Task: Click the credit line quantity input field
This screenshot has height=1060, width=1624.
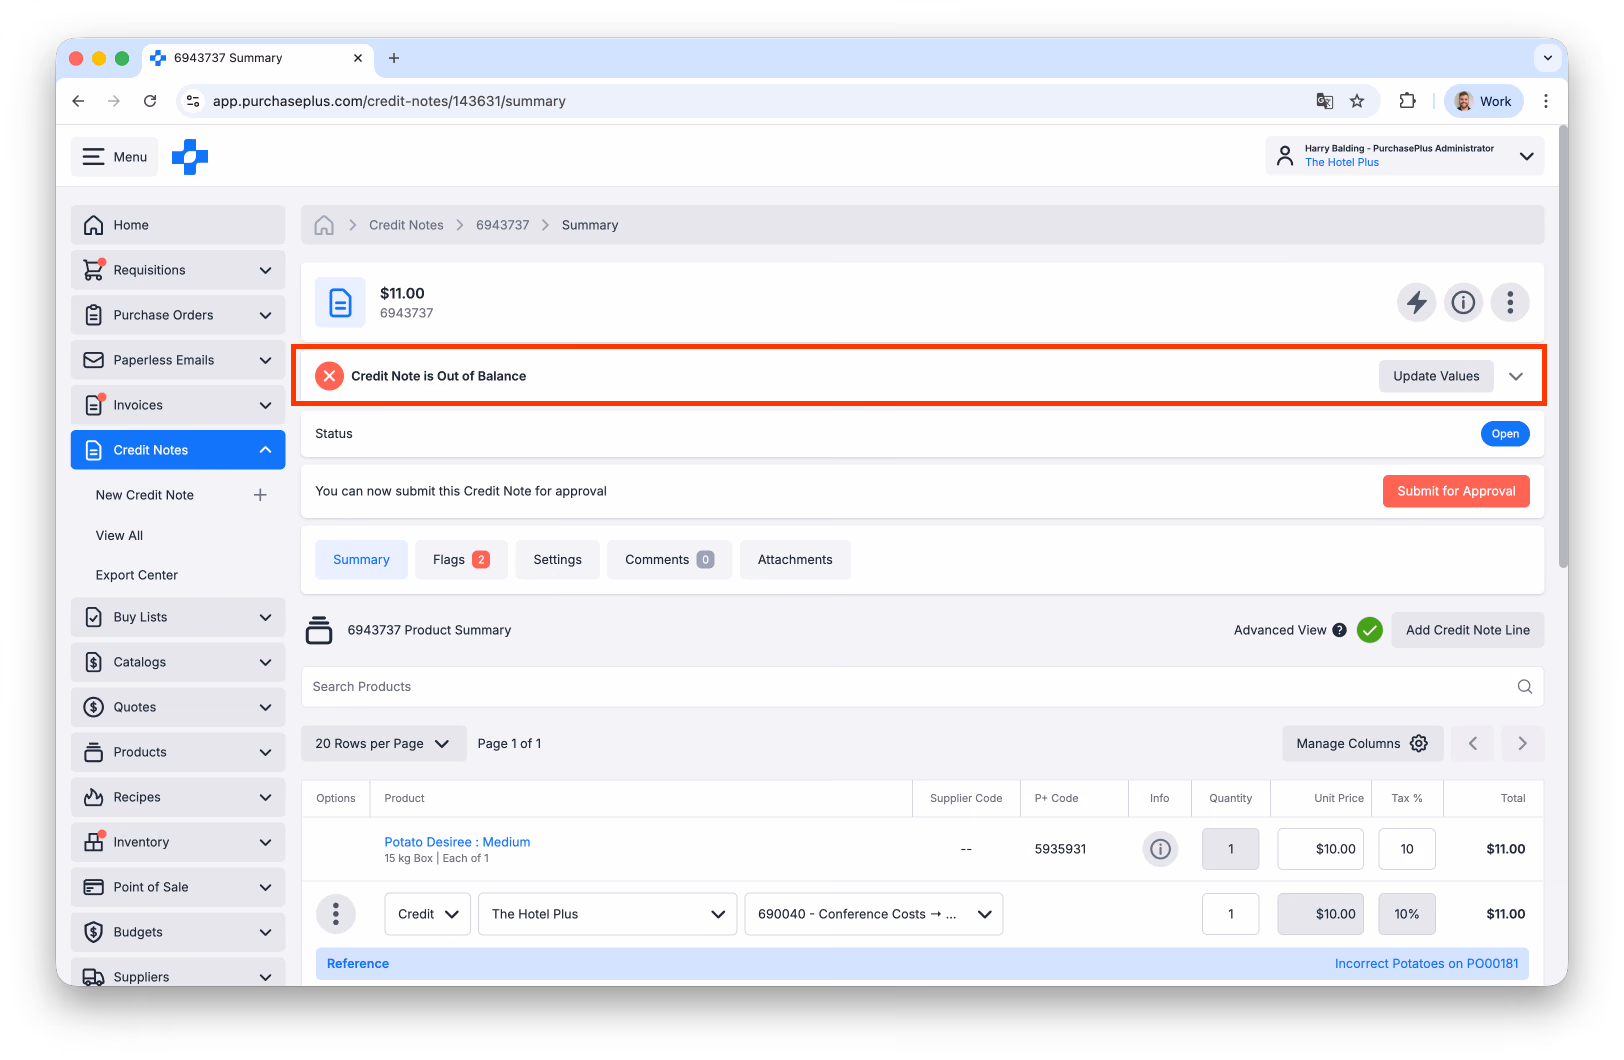Action: [1230, 914]
